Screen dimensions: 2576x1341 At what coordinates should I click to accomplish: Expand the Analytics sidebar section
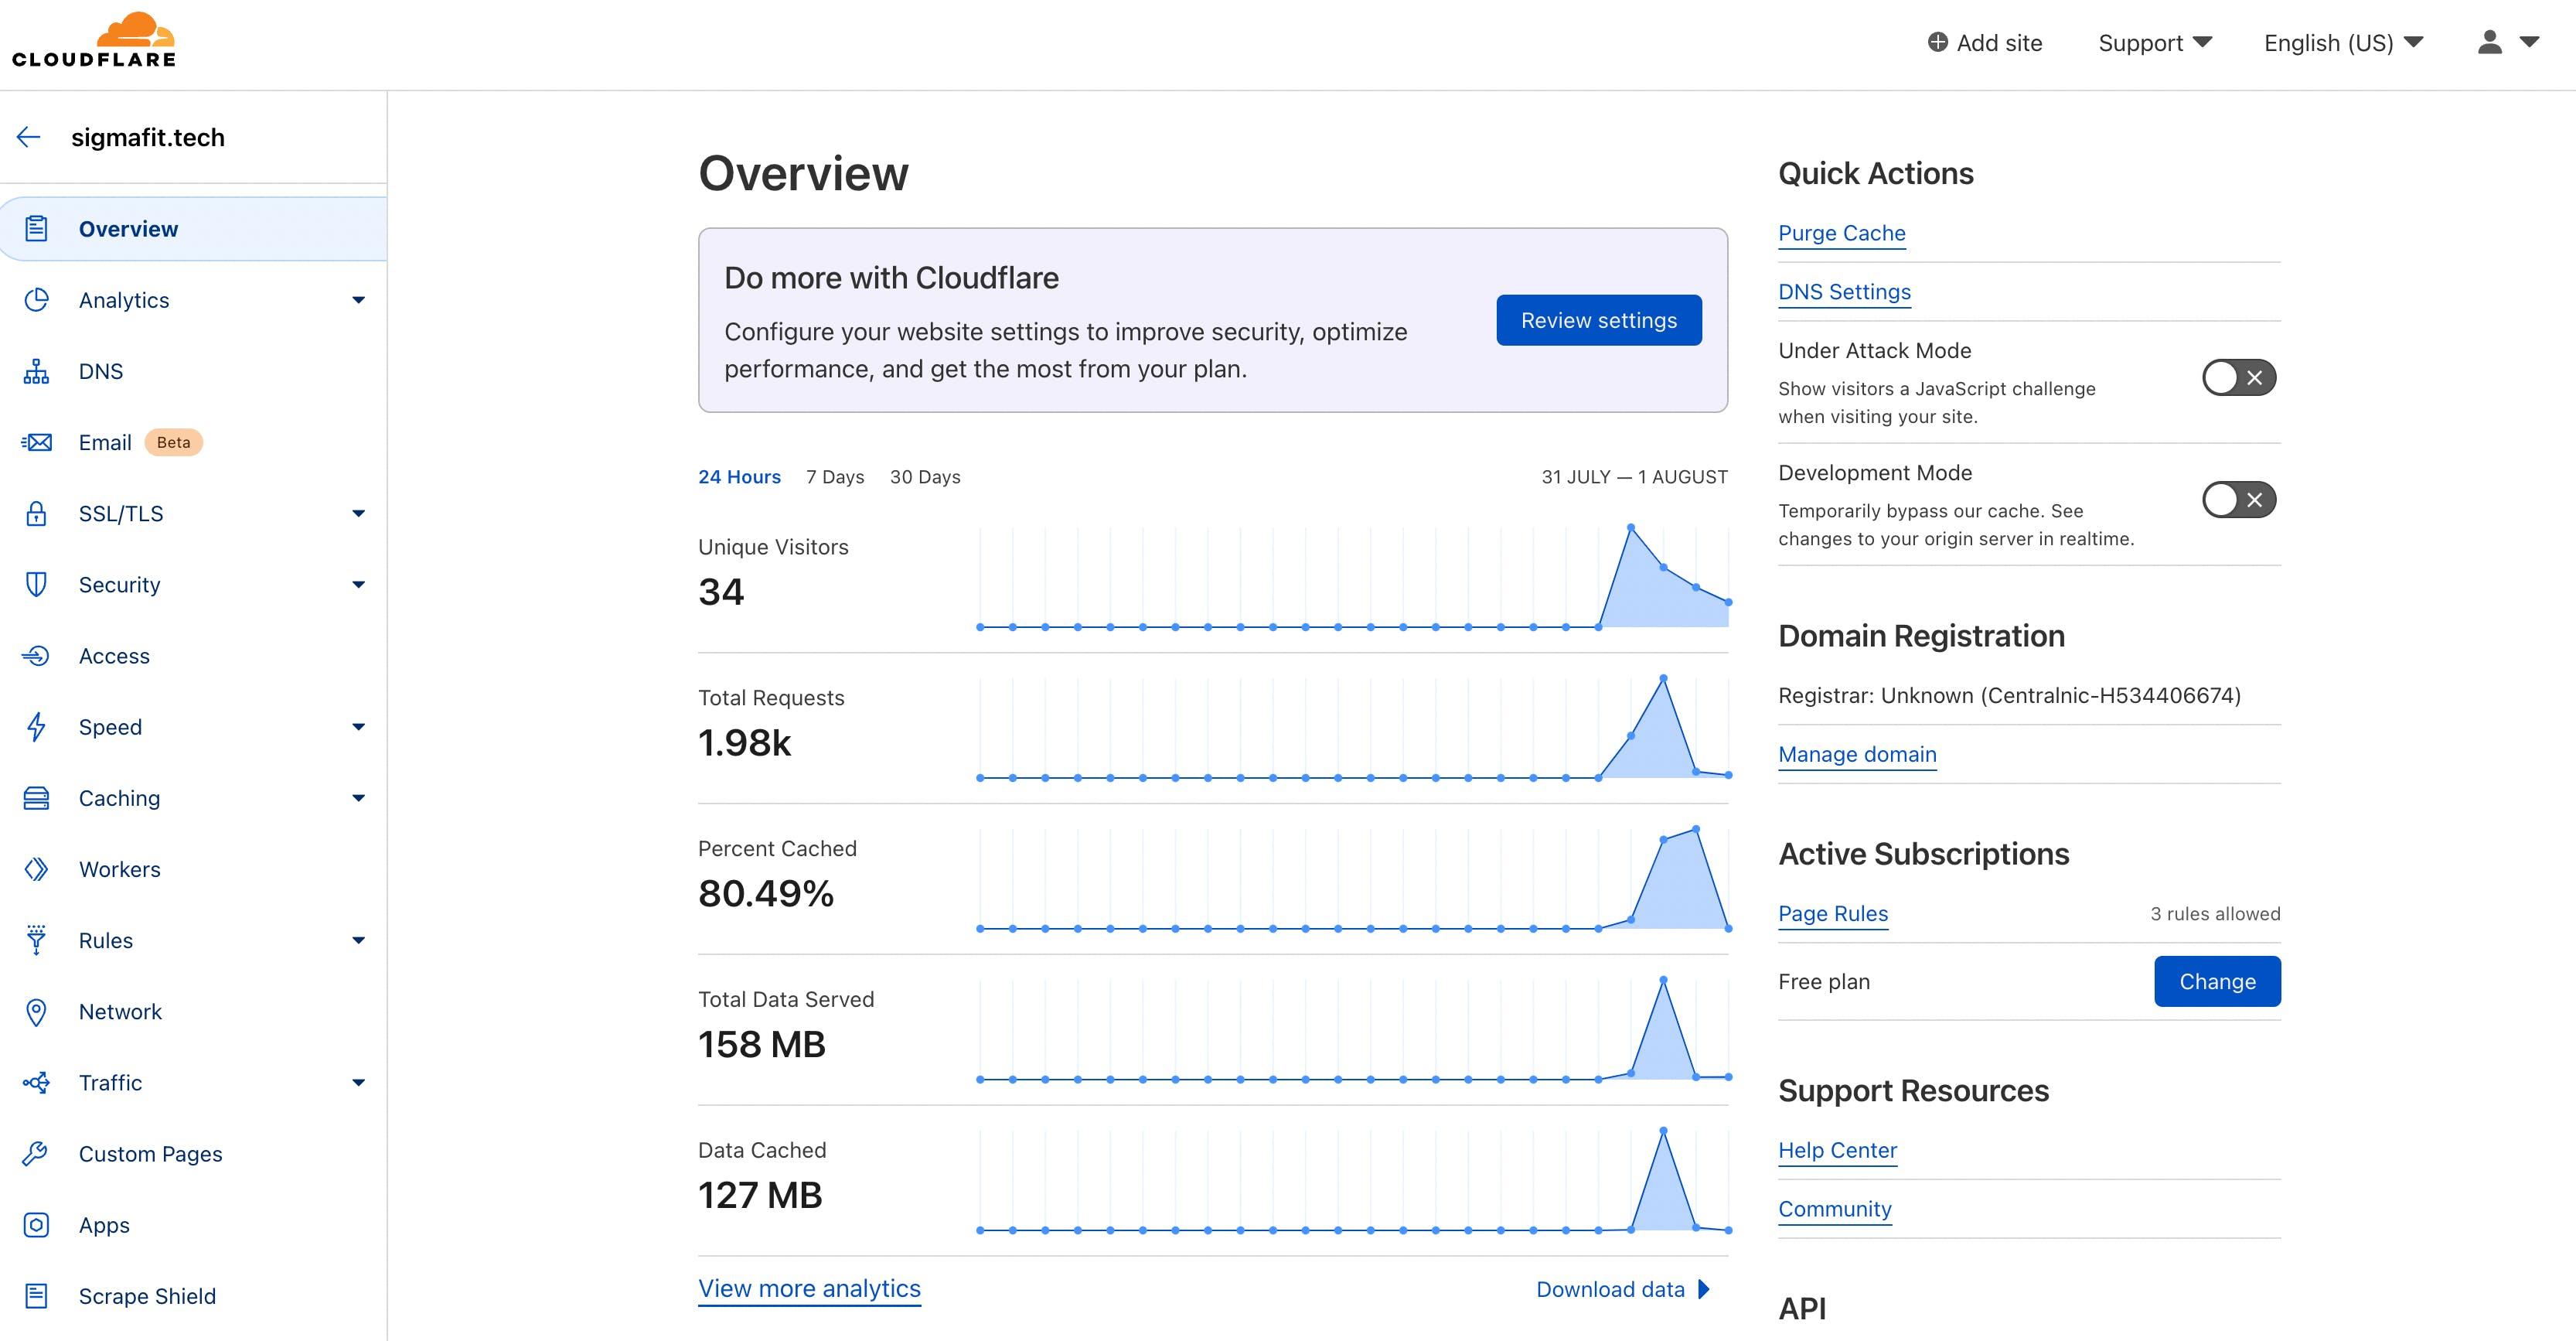357,299
